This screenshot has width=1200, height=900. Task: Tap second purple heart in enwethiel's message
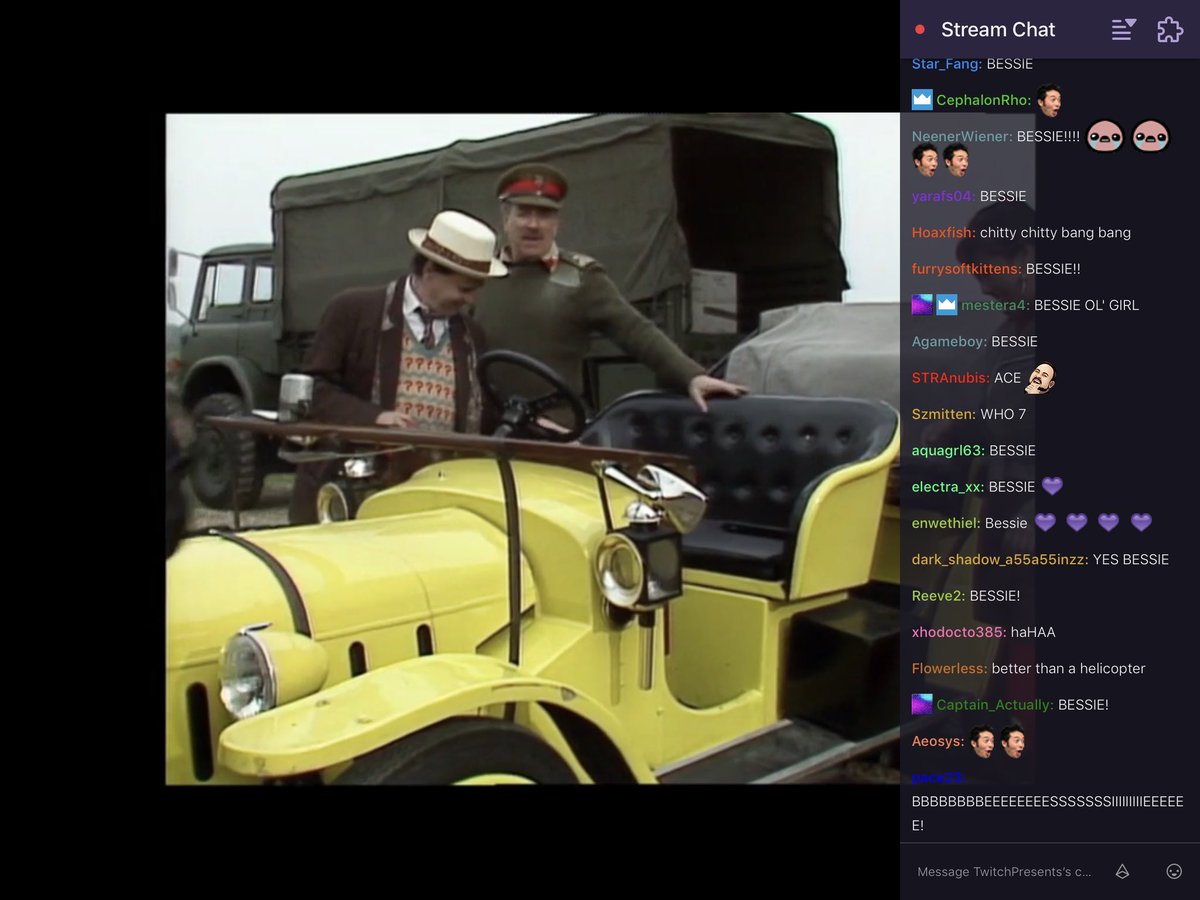pyautogui.click(x=1077, y=523)
